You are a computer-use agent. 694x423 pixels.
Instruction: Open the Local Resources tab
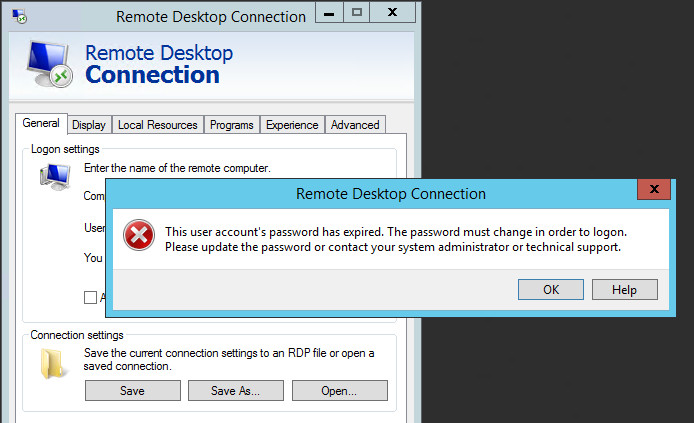pos(158,125)
